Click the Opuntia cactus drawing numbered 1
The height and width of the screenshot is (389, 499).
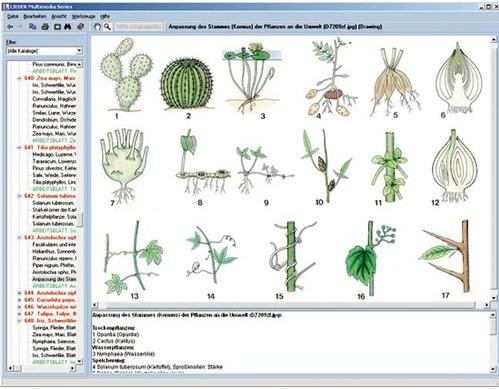click(127, 75)
